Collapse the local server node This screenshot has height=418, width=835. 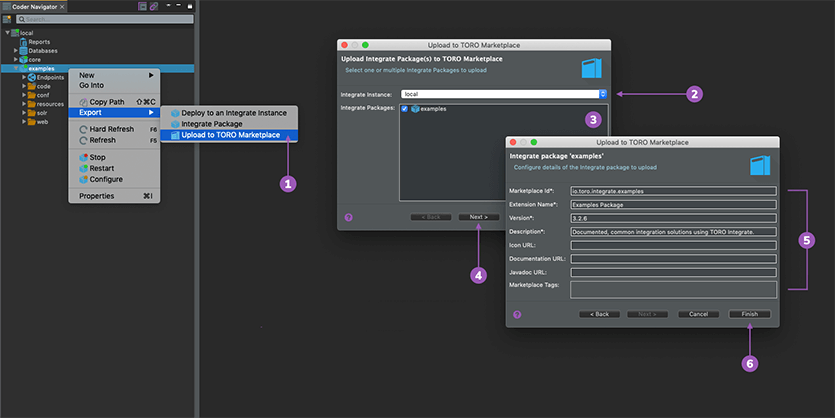[7, 32]
